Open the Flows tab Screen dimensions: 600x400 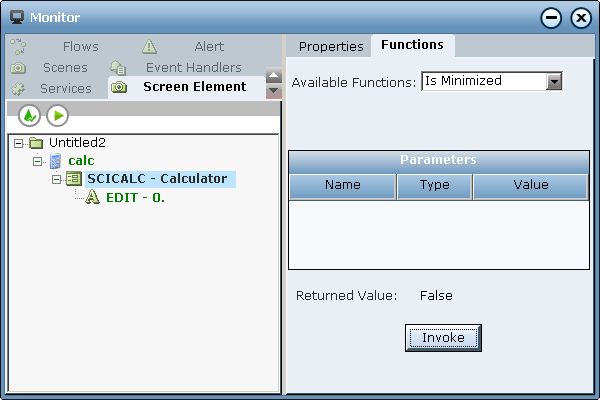[80, 46]
